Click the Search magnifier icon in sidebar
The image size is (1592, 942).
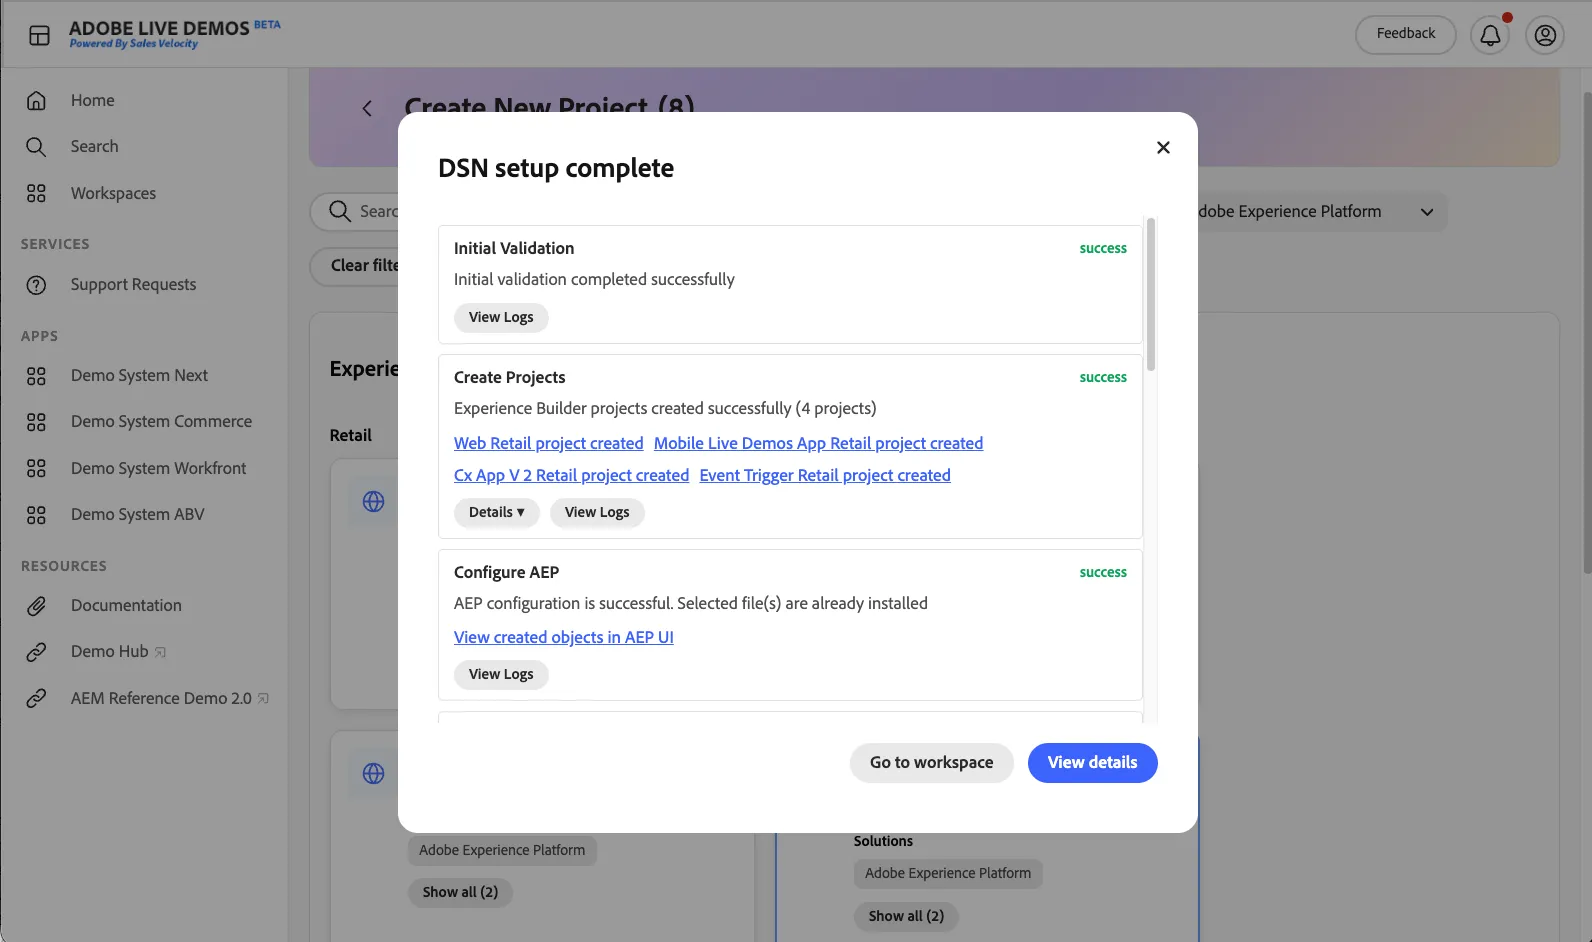coord(36,147)
